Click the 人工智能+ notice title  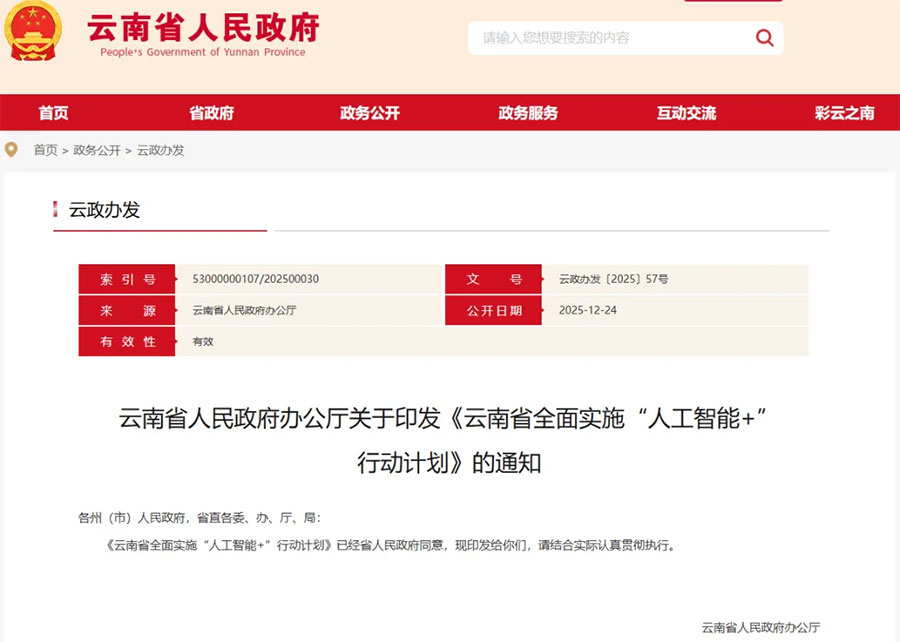(x=449, y=440)
